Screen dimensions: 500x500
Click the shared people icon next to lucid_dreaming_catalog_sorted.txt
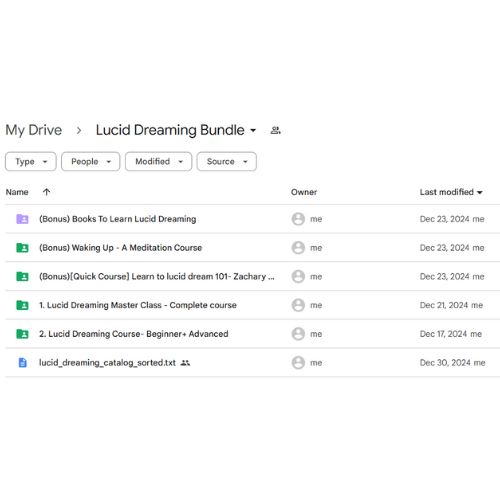coord(185,363)
